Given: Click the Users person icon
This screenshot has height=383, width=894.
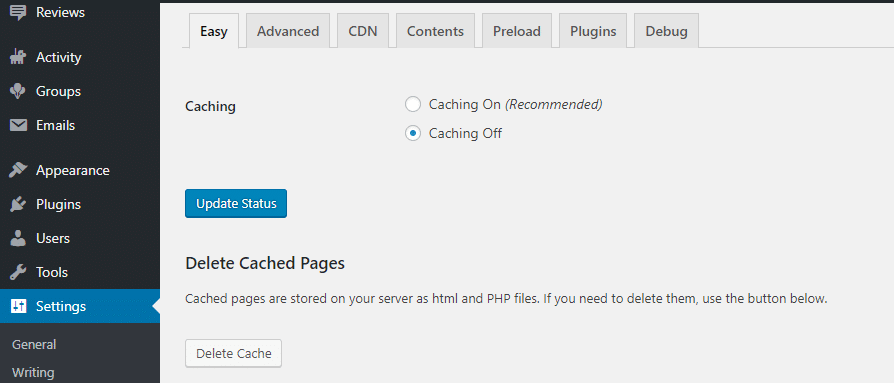Looking at the screenshot, I should [x=18, y=238].
